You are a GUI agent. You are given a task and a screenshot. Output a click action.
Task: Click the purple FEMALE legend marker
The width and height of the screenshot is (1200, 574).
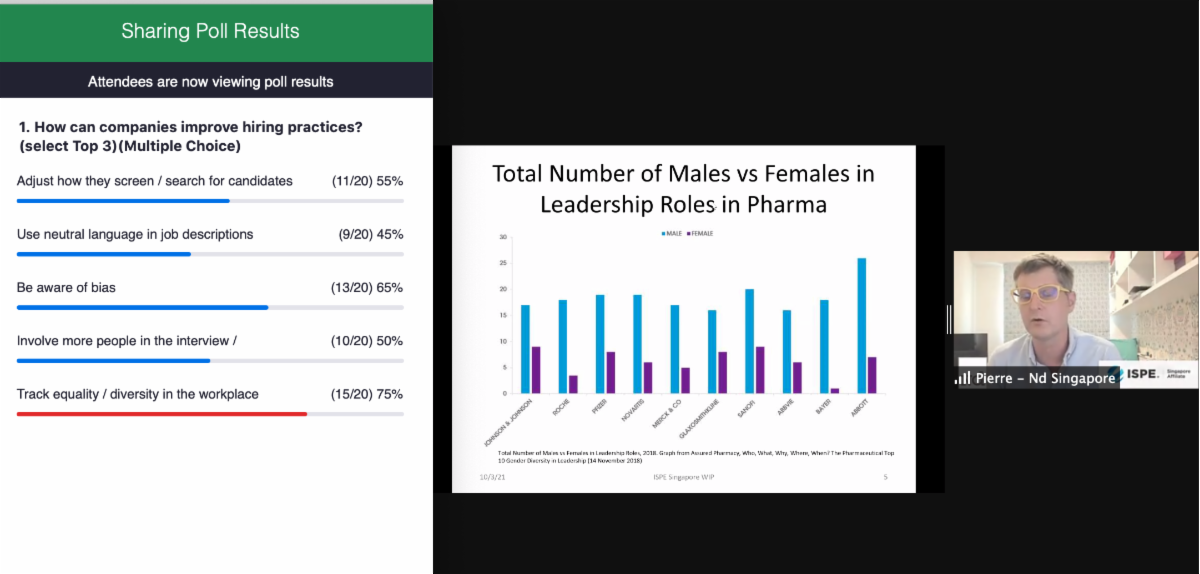coord(688,233)
